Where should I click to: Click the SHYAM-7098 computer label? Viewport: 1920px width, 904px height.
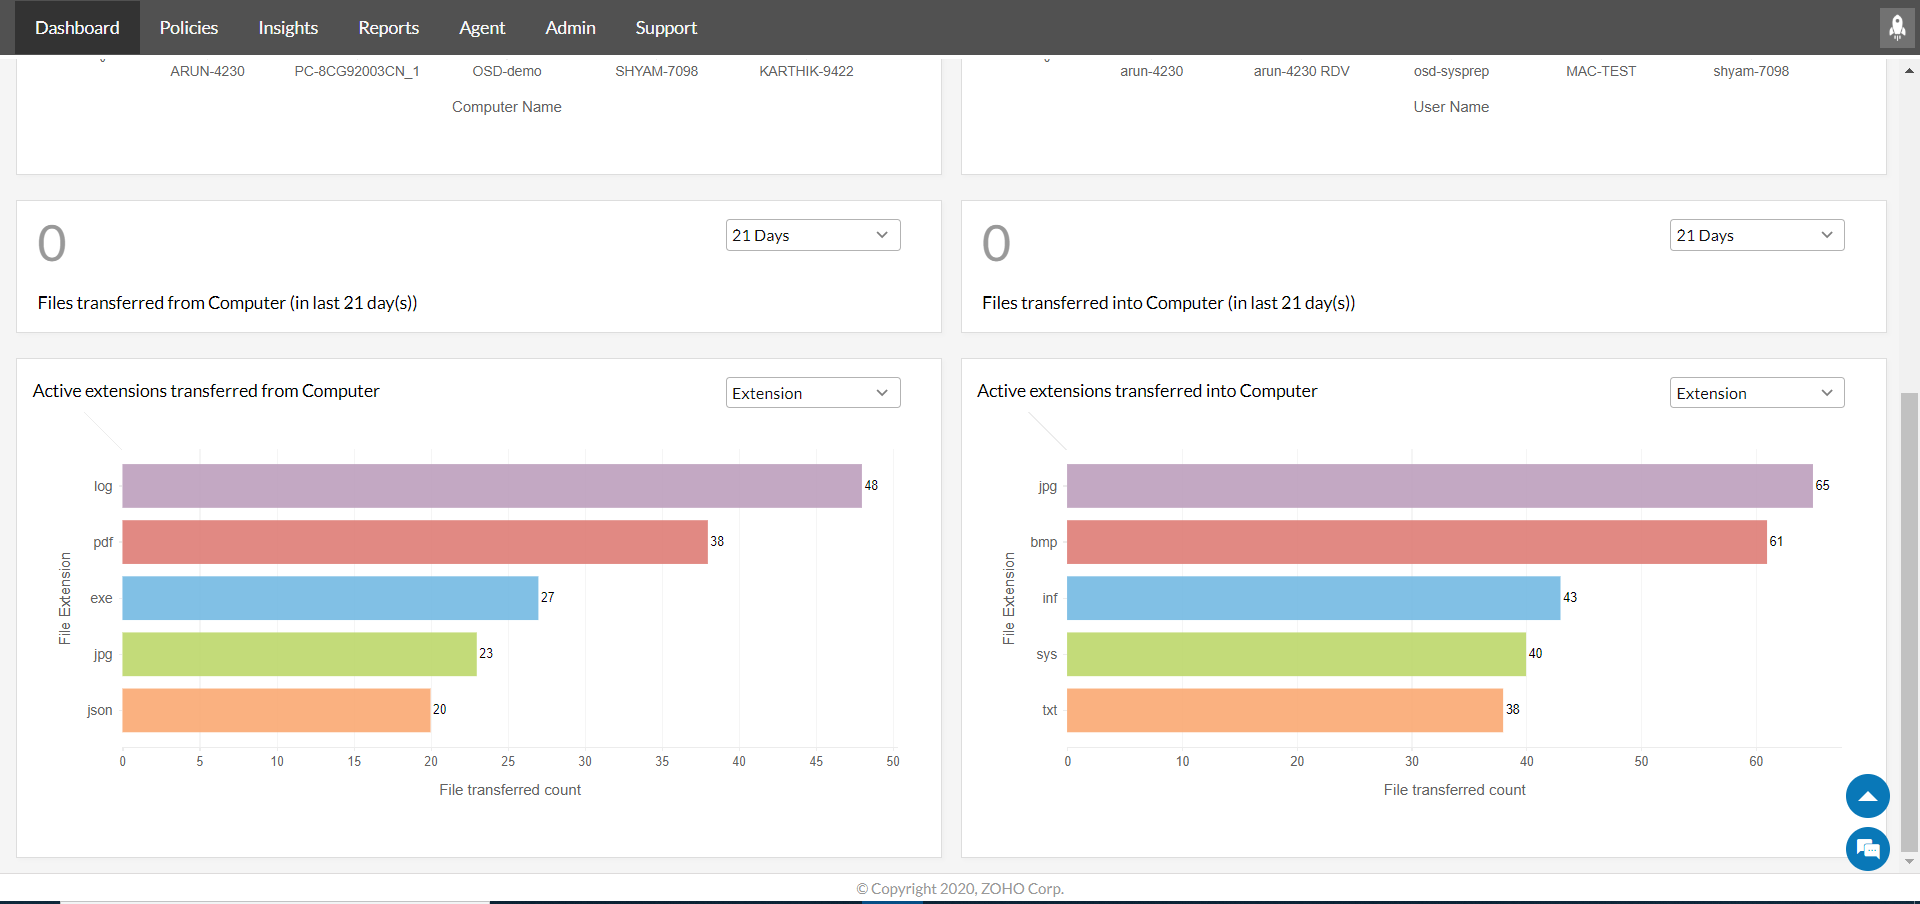click(x=656, y=71)
